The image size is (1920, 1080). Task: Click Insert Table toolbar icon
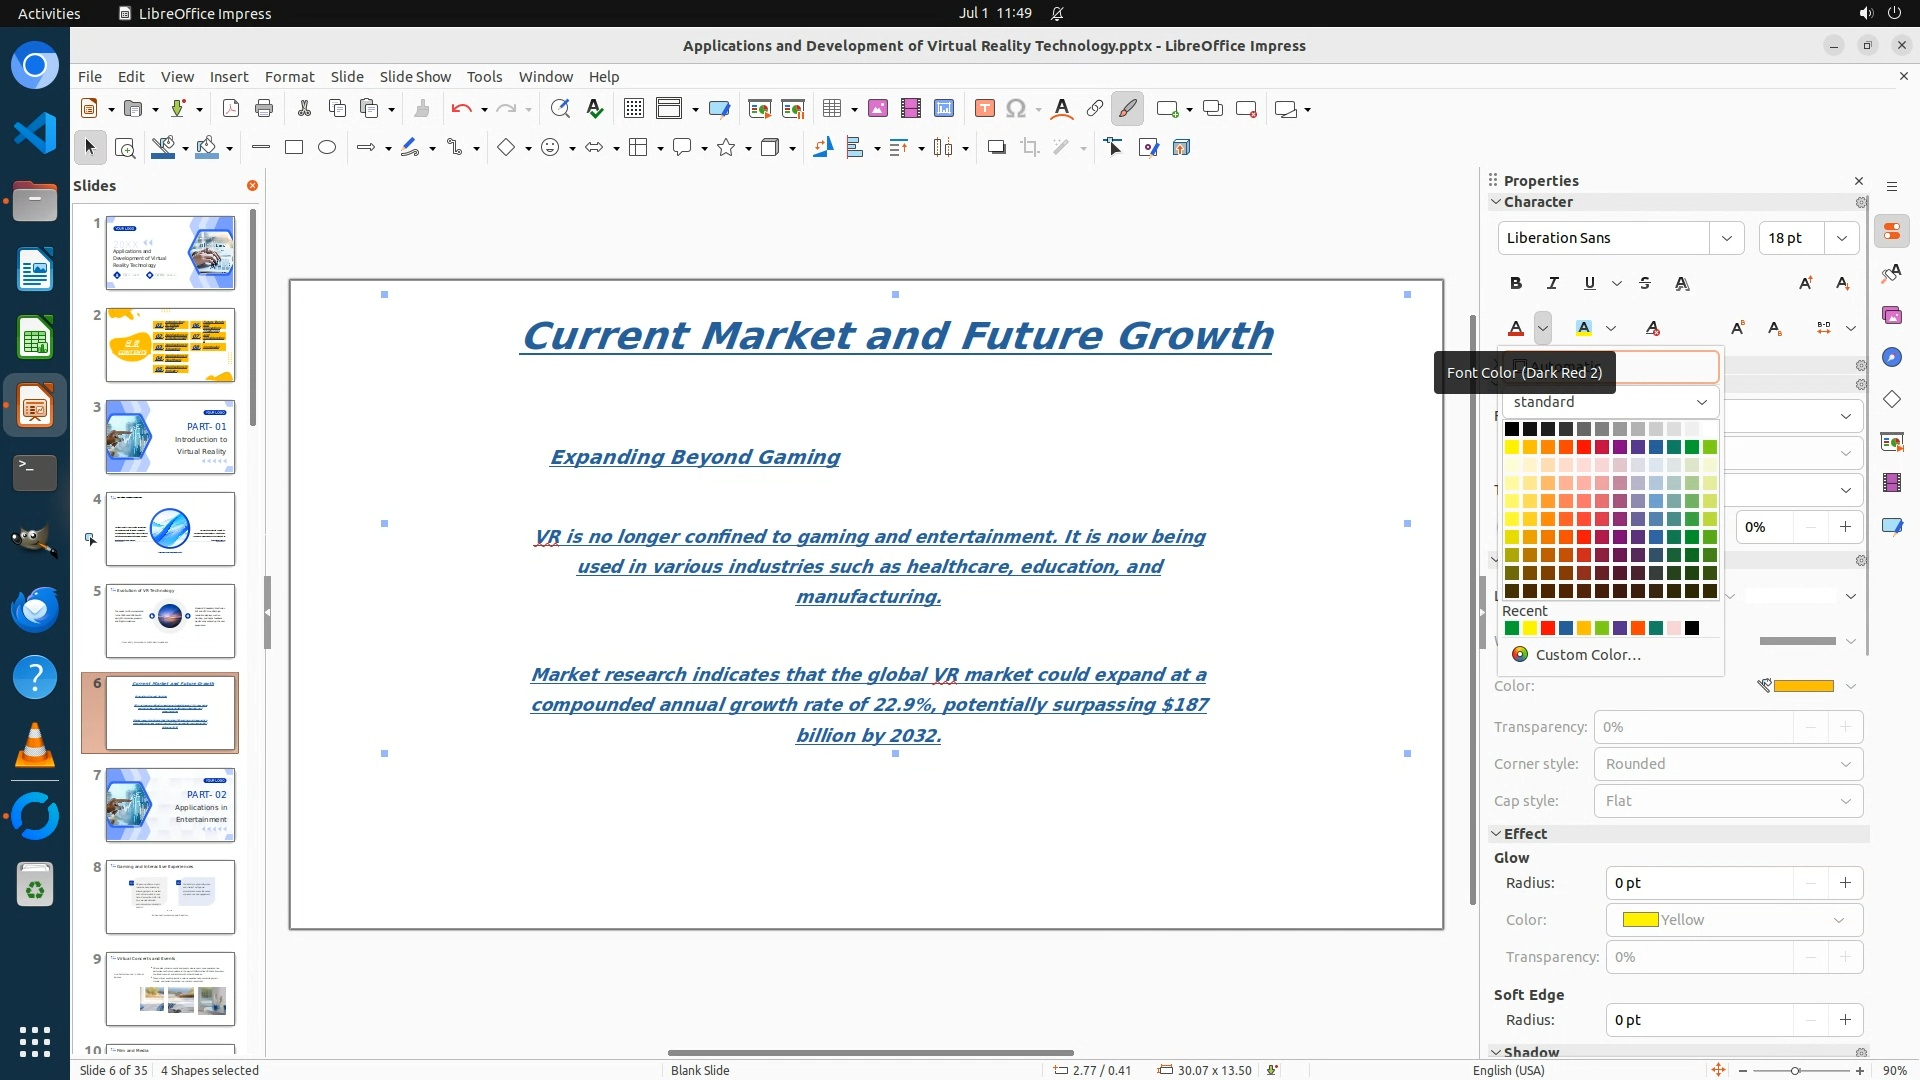tap(831, 109)
